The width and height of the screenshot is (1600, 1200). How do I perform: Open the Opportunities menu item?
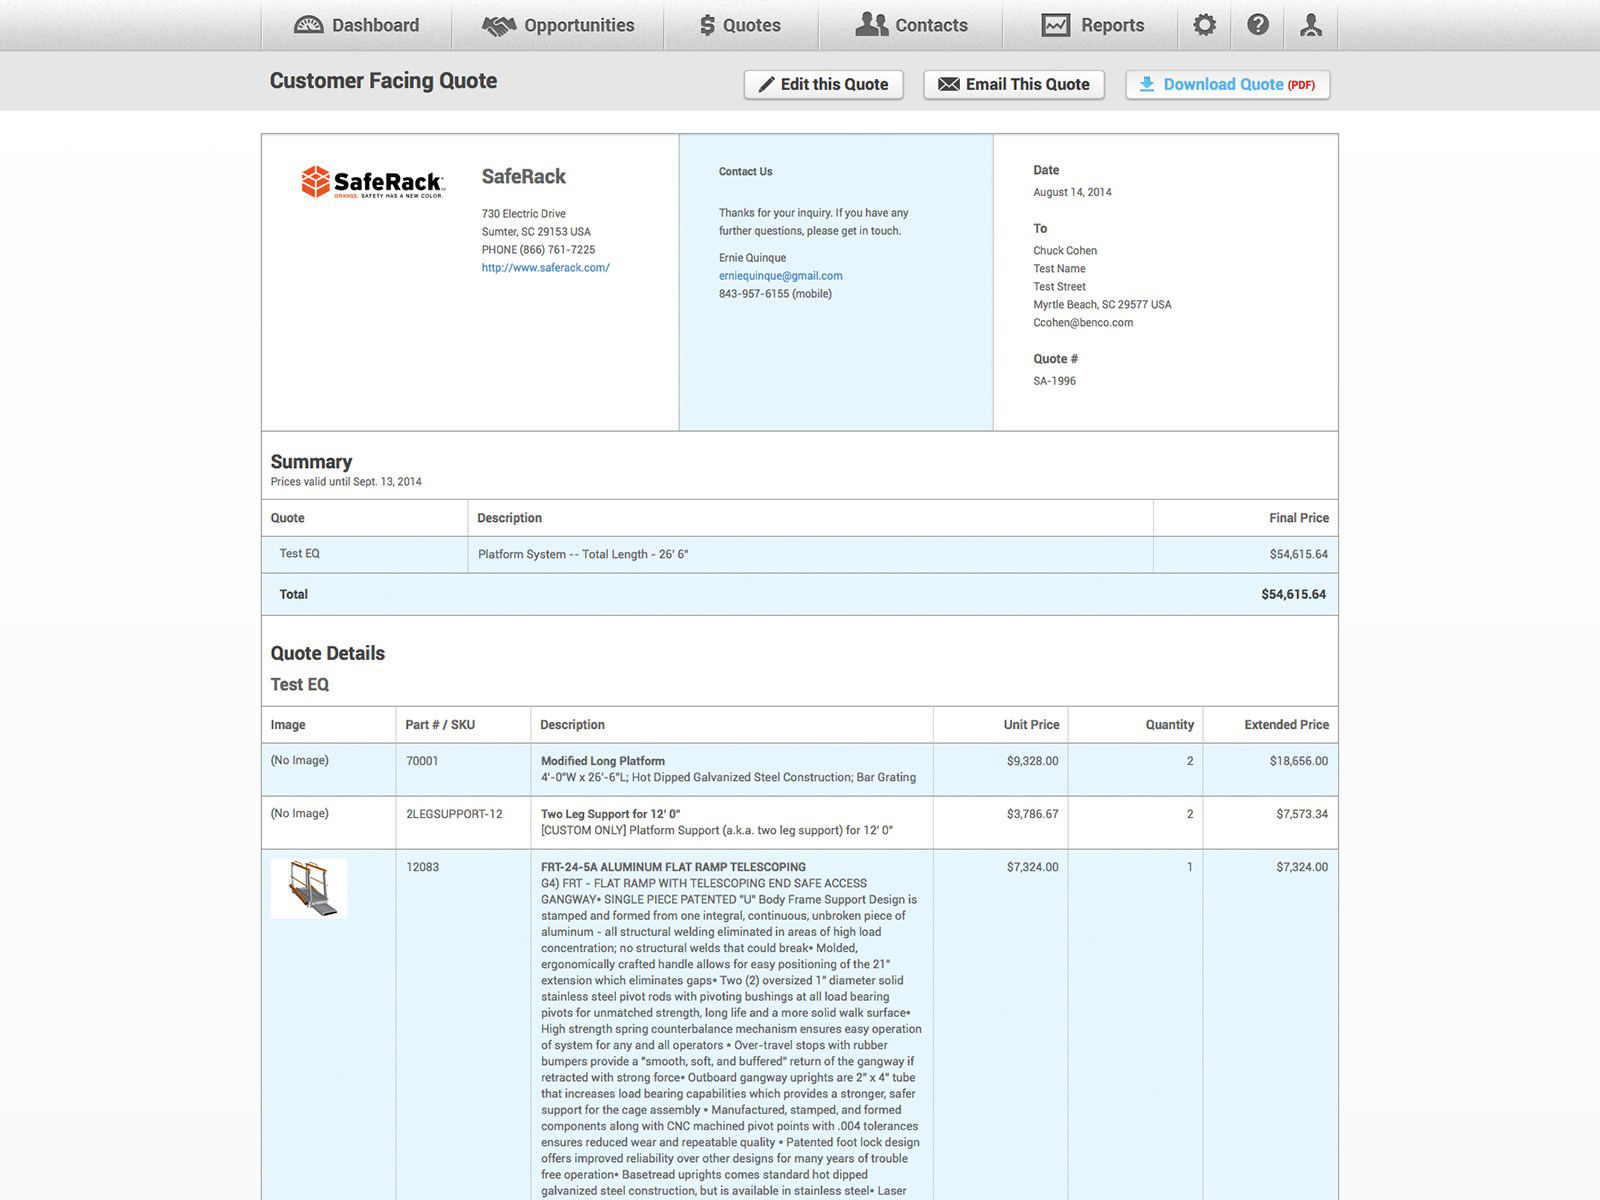coord(558,25)
